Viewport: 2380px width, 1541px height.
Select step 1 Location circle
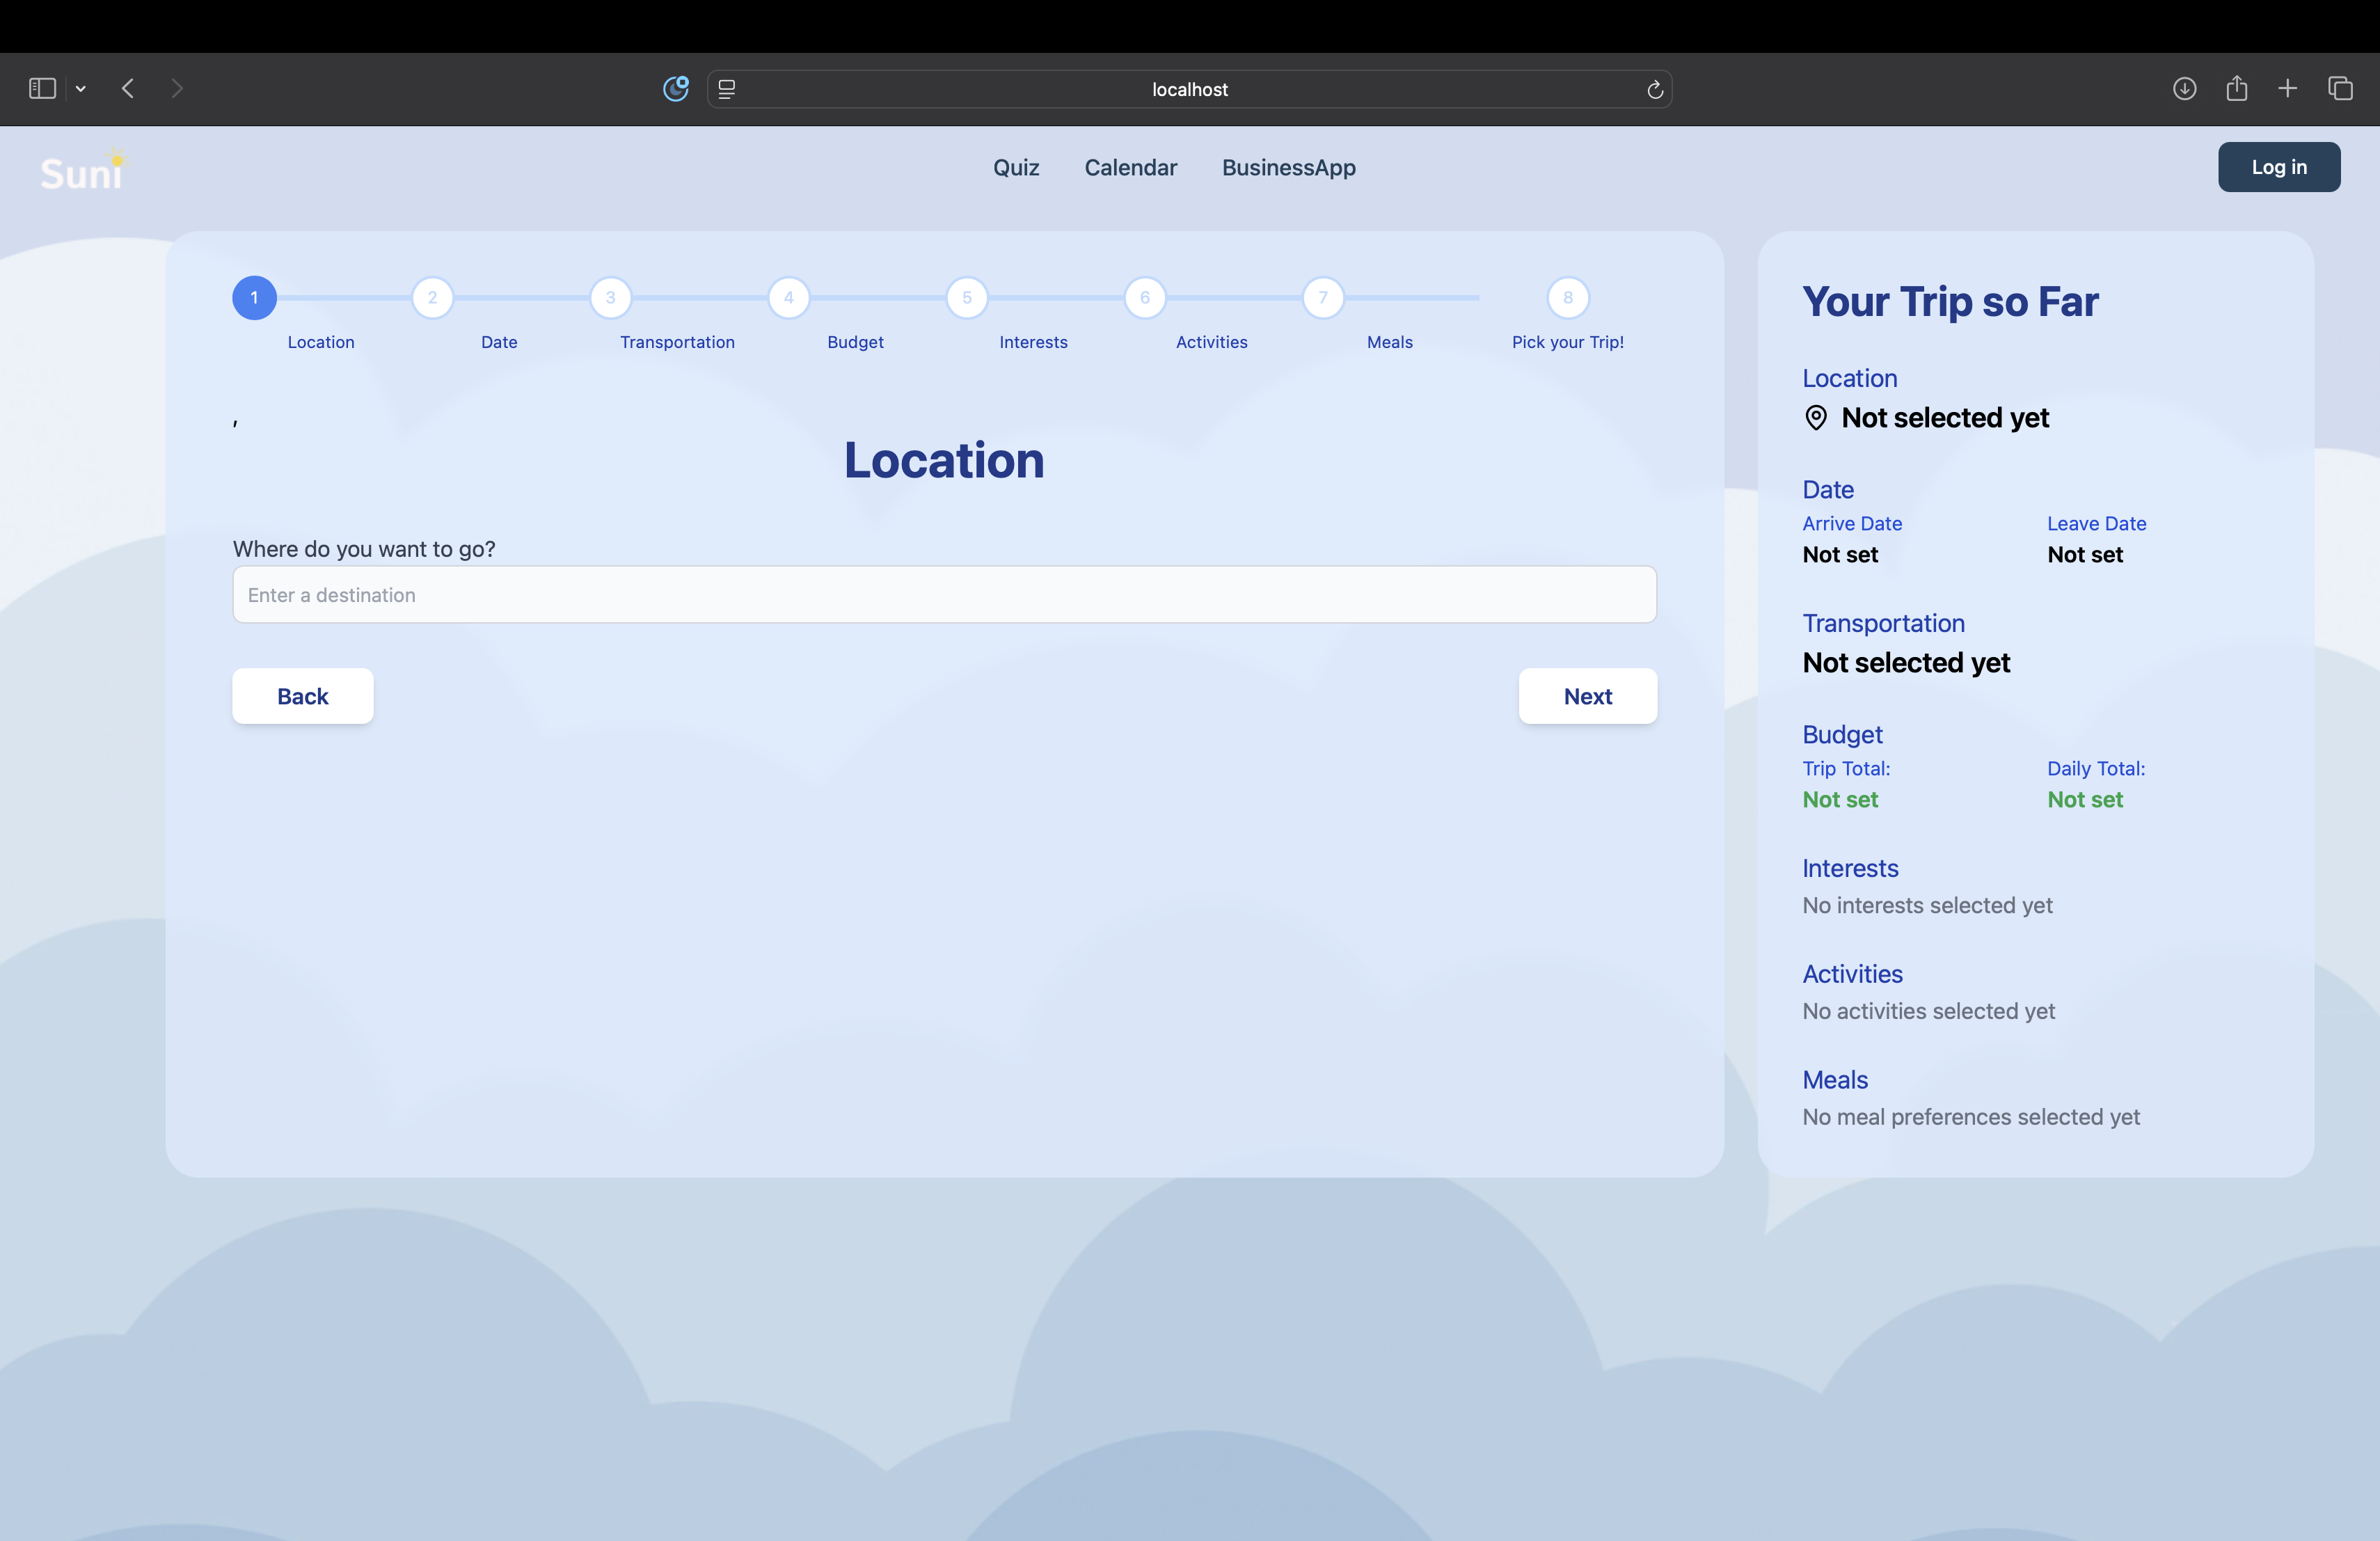click(x=254, y=298)
